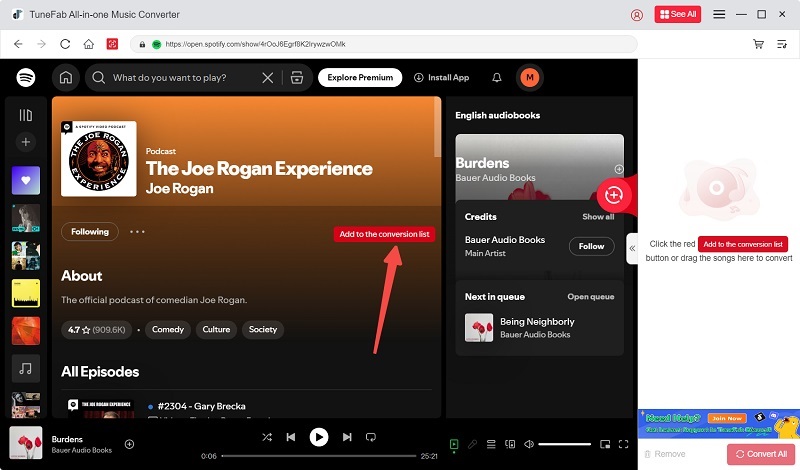Skip to previous track

click(x=291, y=437)
